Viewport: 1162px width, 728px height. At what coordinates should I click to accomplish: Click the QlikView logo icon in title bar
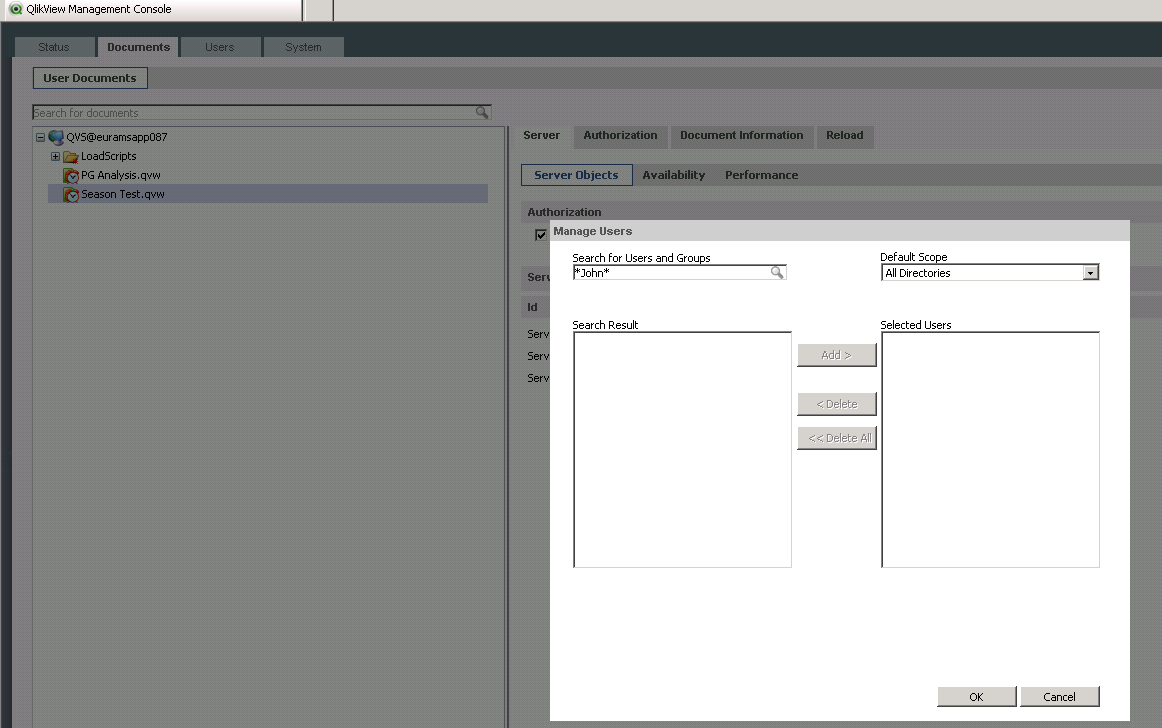pos(16,9)
